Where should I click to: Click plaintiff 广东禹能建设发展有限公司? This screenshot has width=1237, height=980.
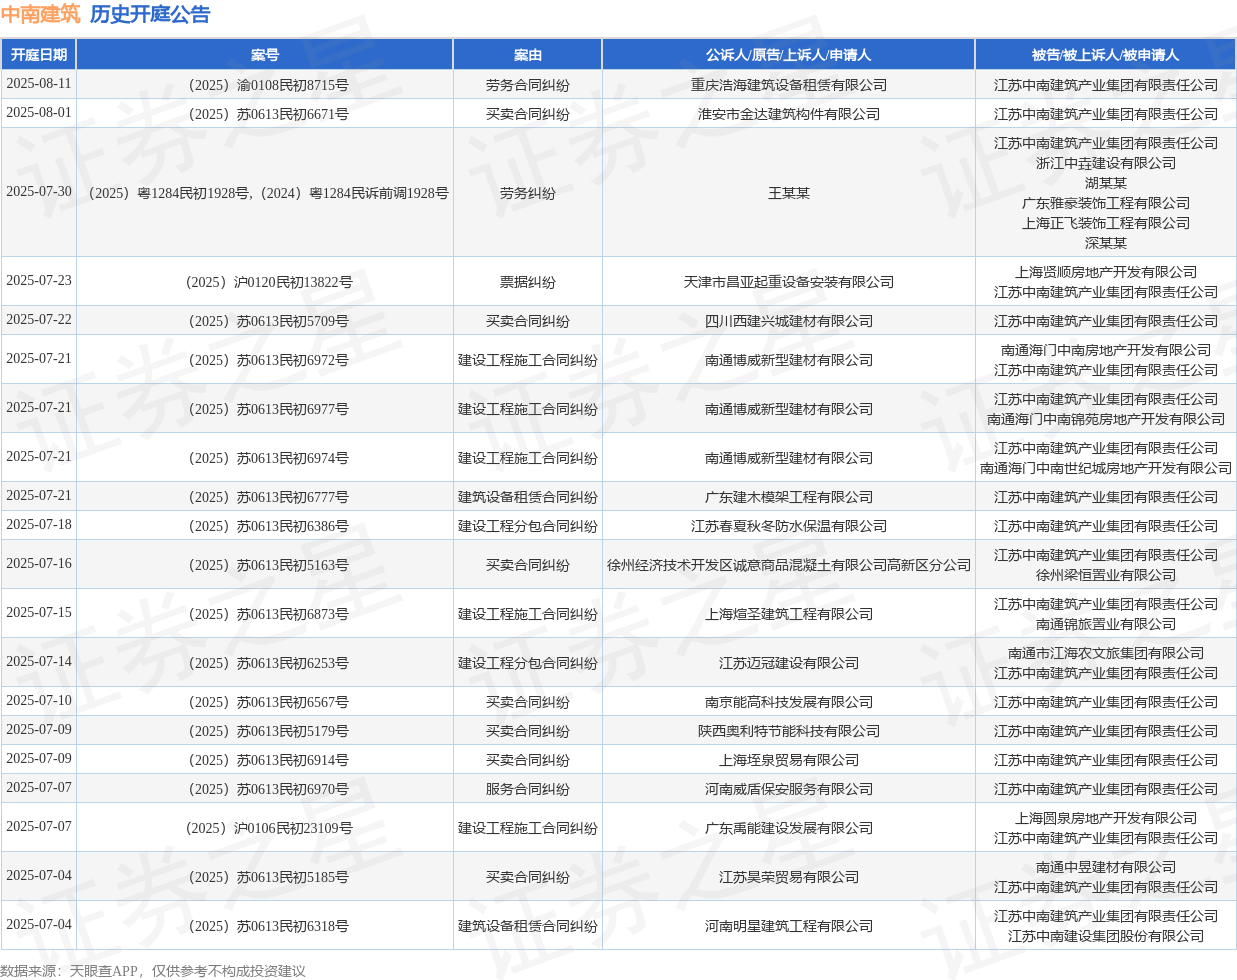tap(789, 828)
